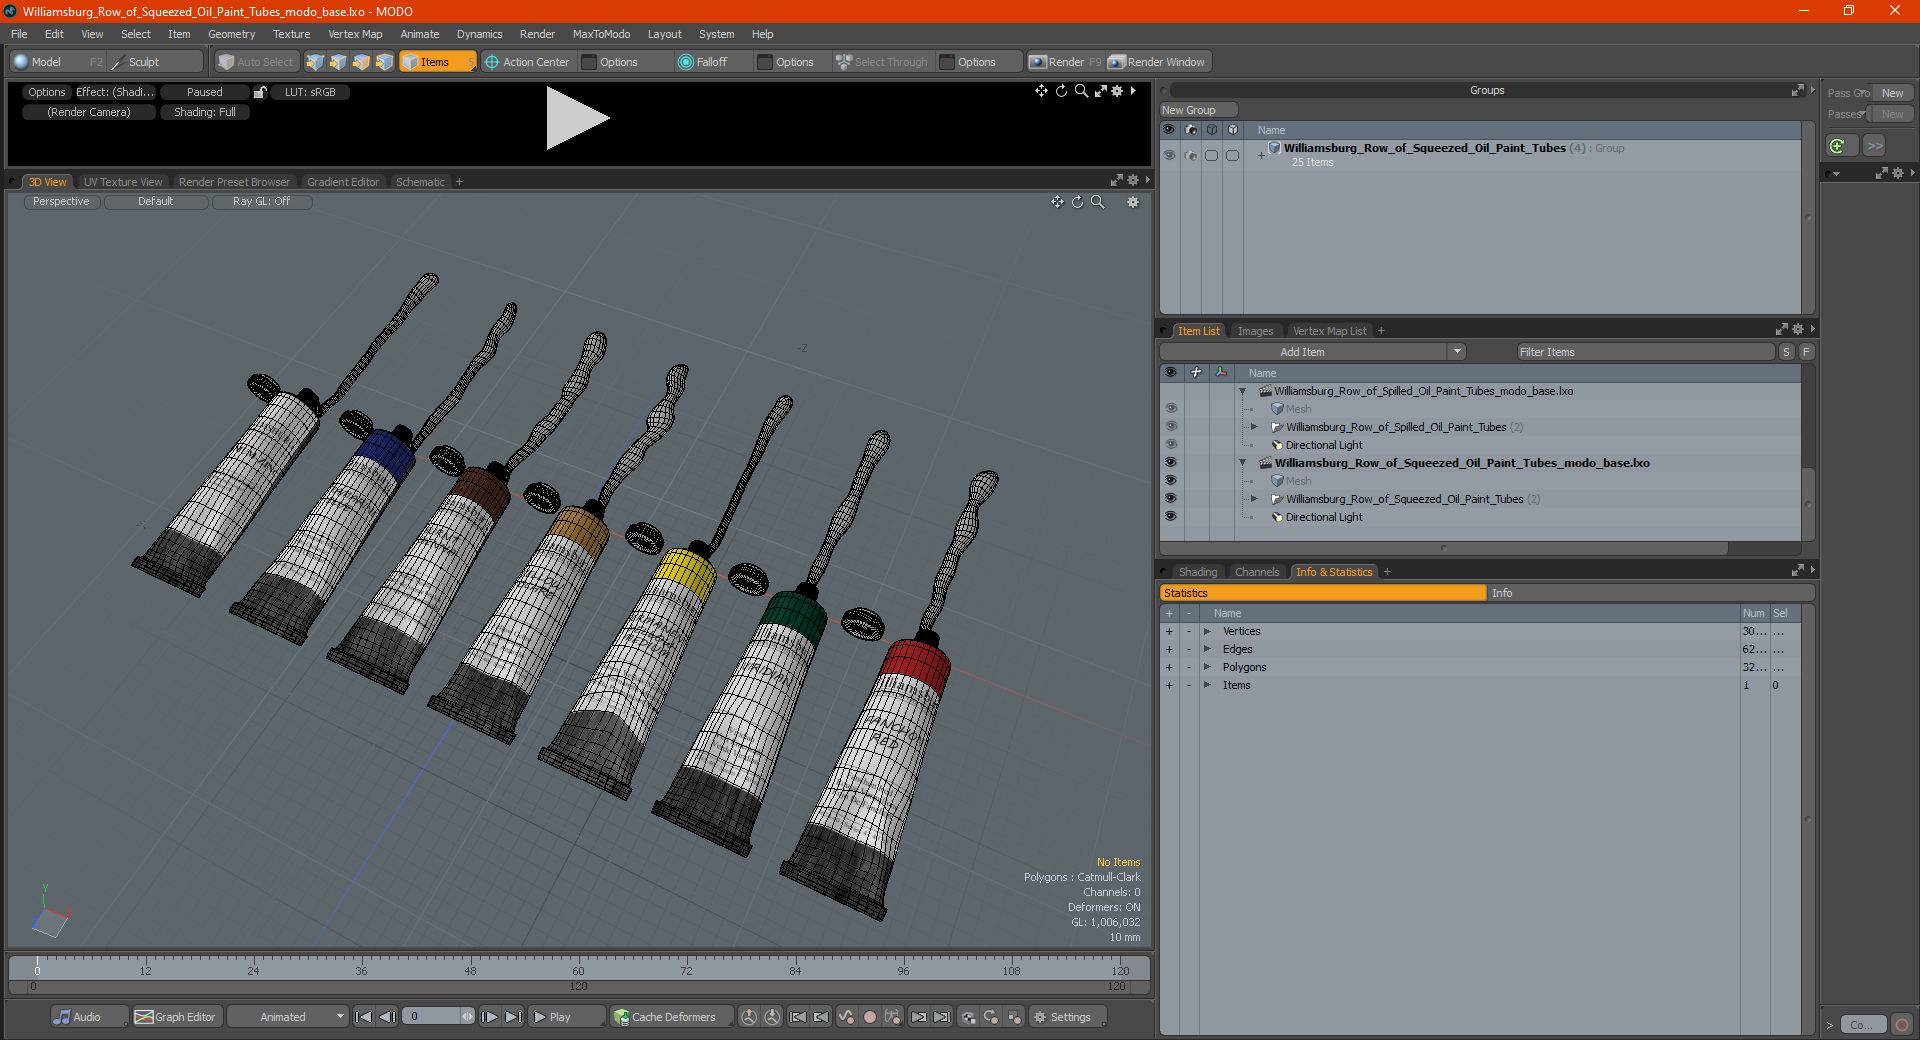Activate Items selection mode

(x=436, y=62)
